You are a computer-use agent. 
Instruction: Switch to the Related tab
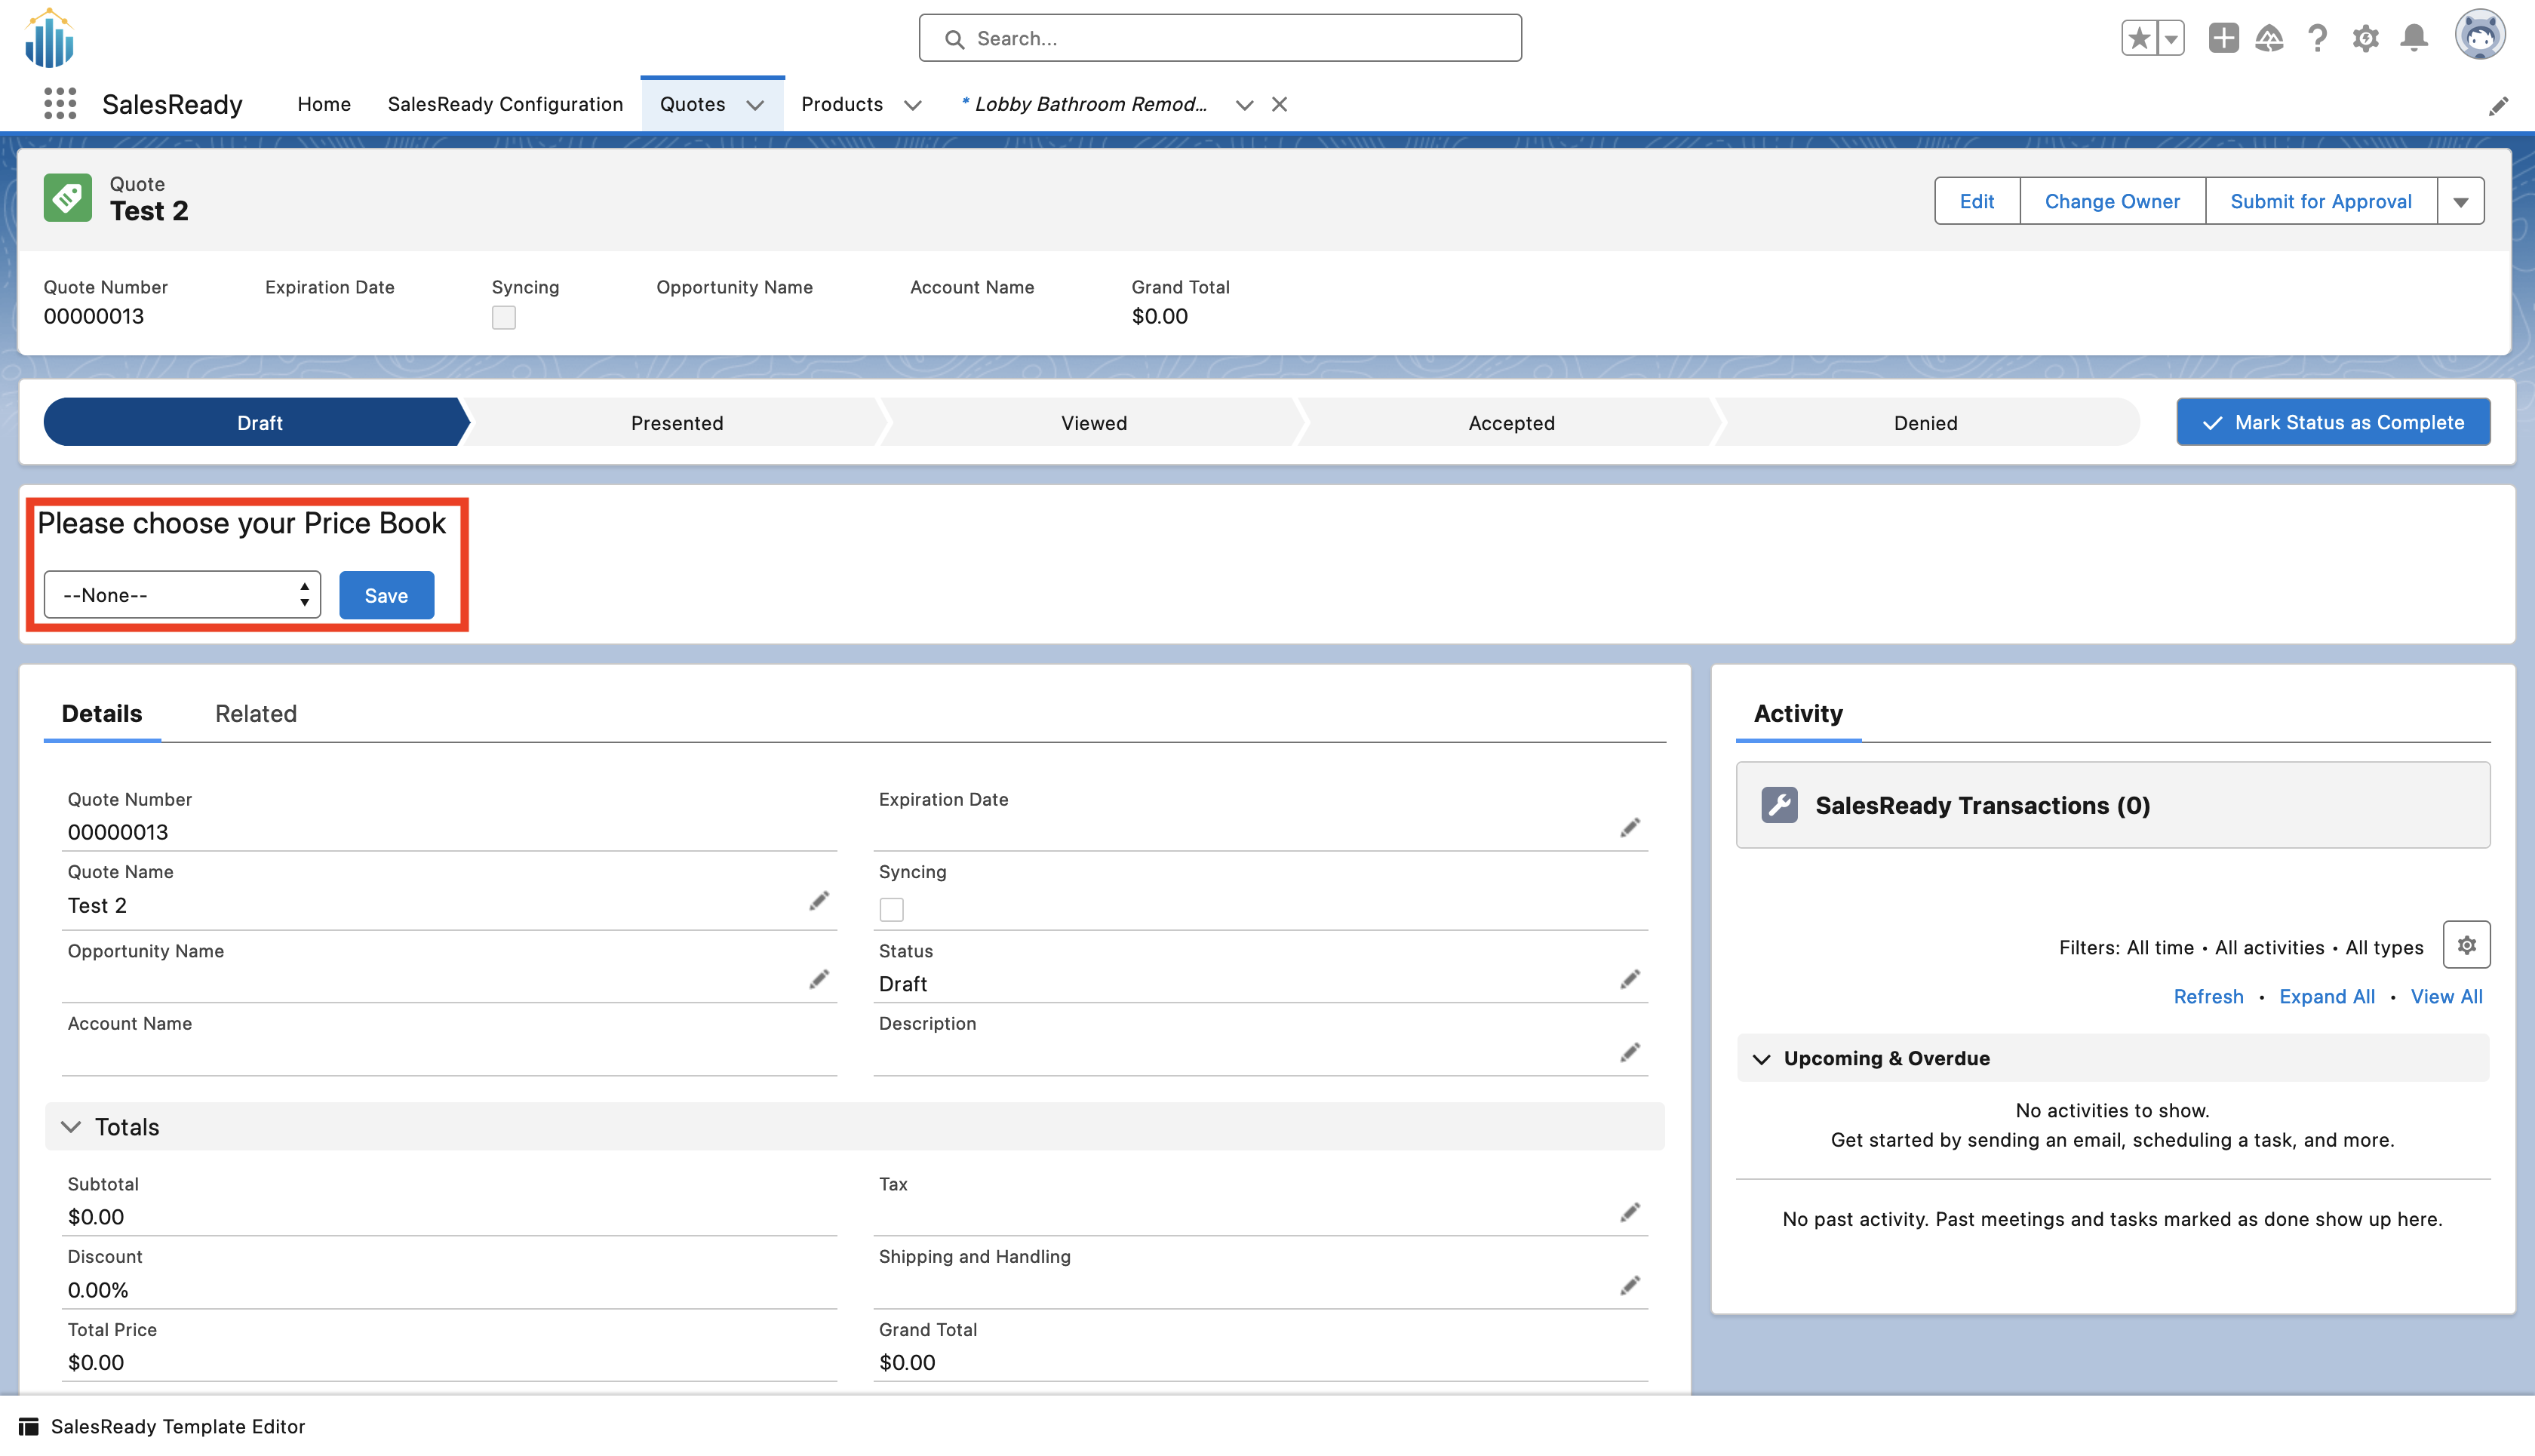[256, 713]
